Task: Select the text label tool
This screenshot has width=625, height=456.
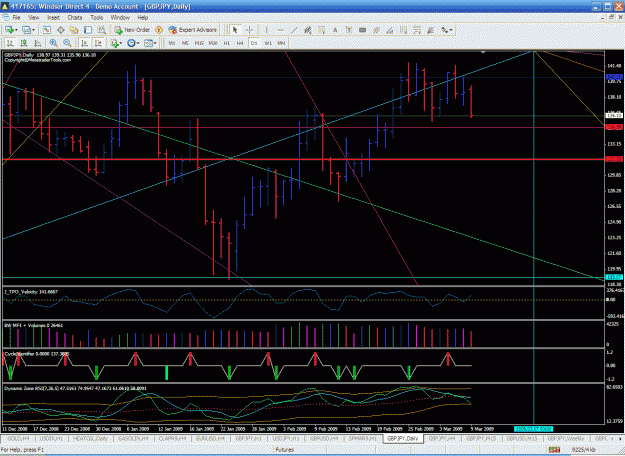Action: (x=349, y=30)
